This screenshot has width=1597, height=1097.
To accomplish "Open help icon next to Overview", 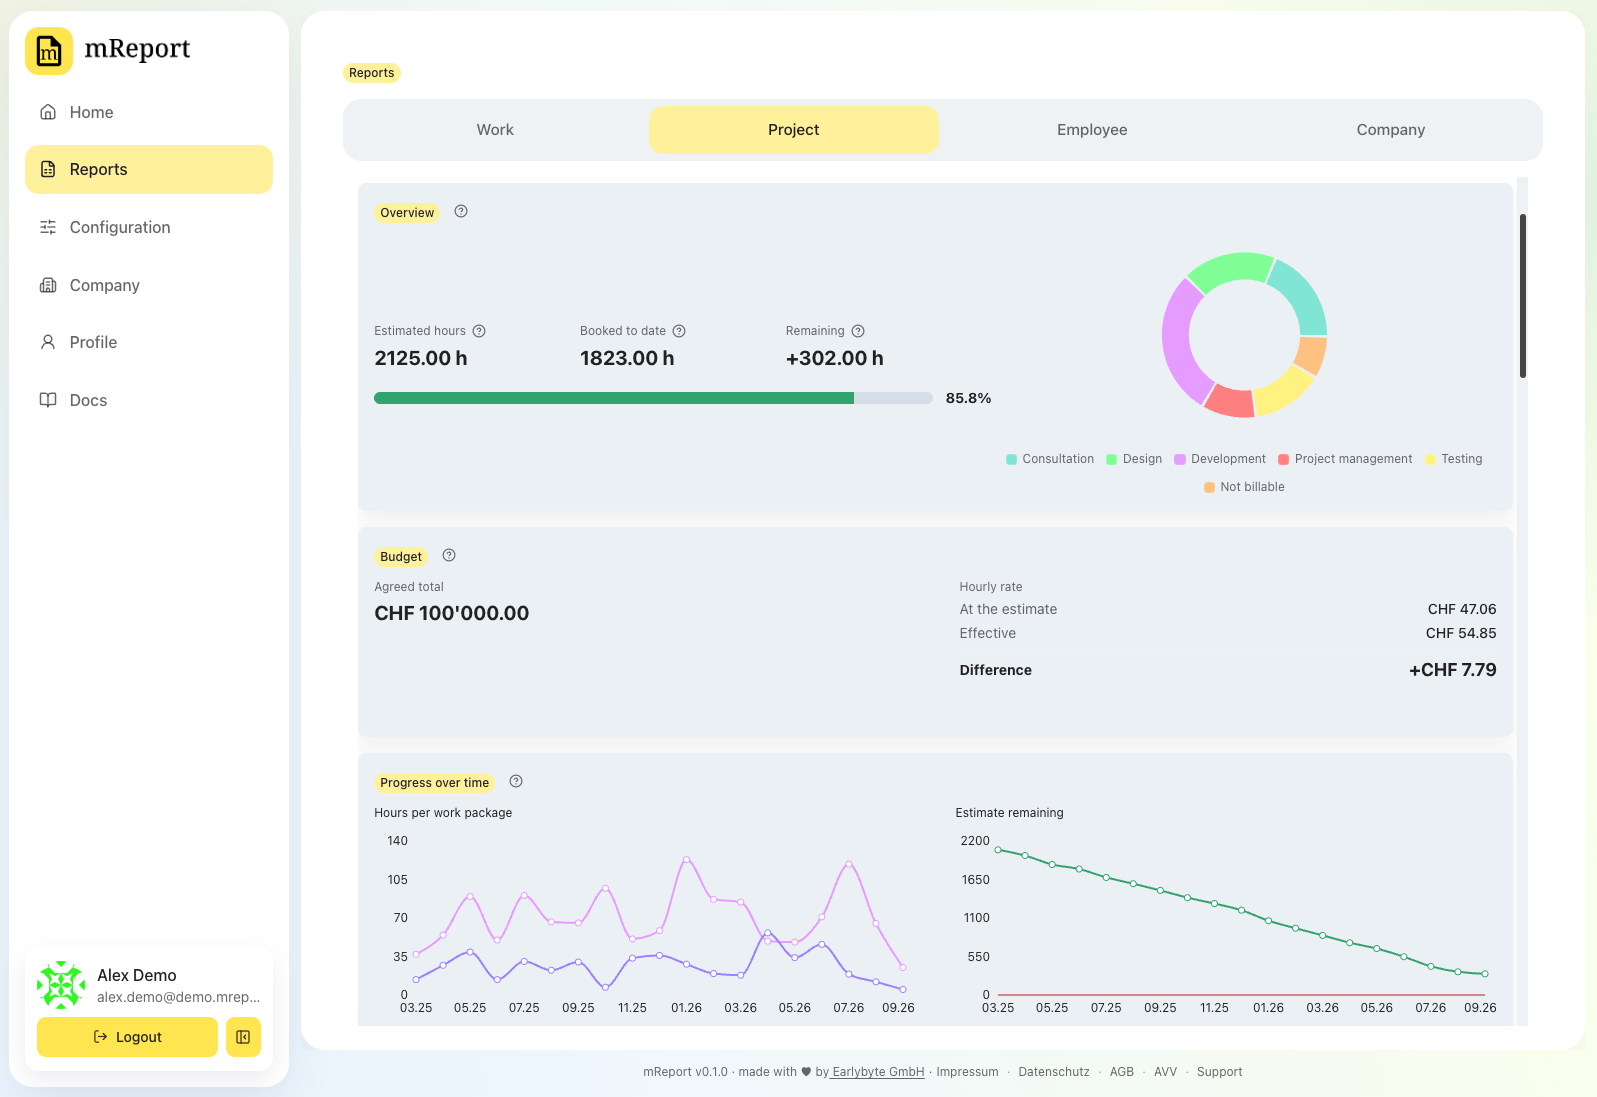I will coord(461,211).
